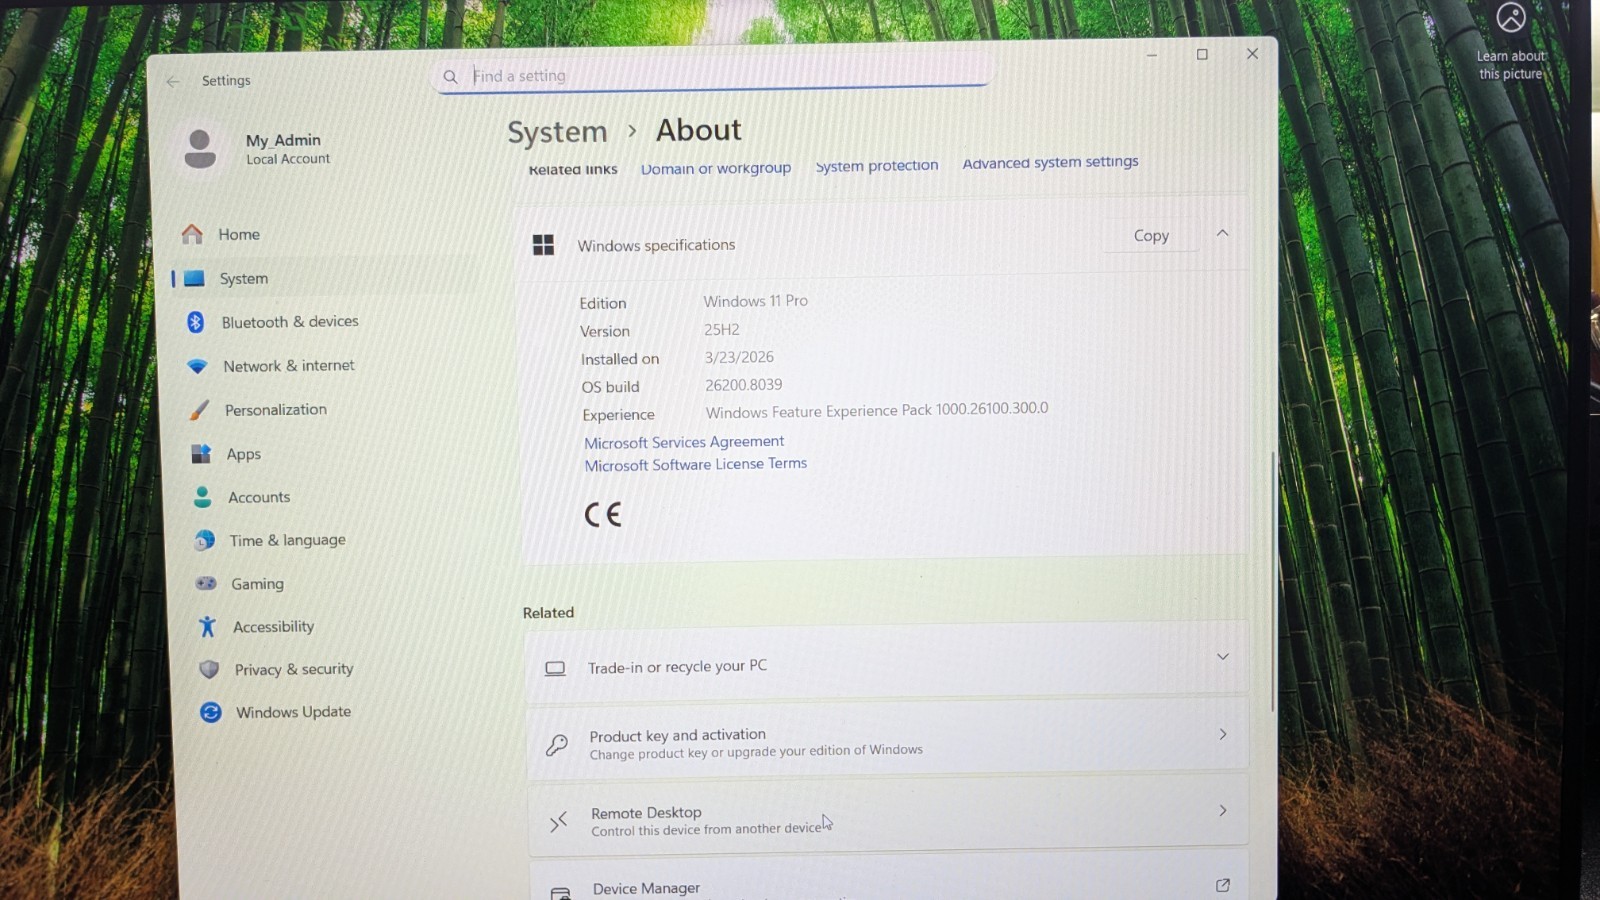Click the My_Admin account name

[283, 140]
